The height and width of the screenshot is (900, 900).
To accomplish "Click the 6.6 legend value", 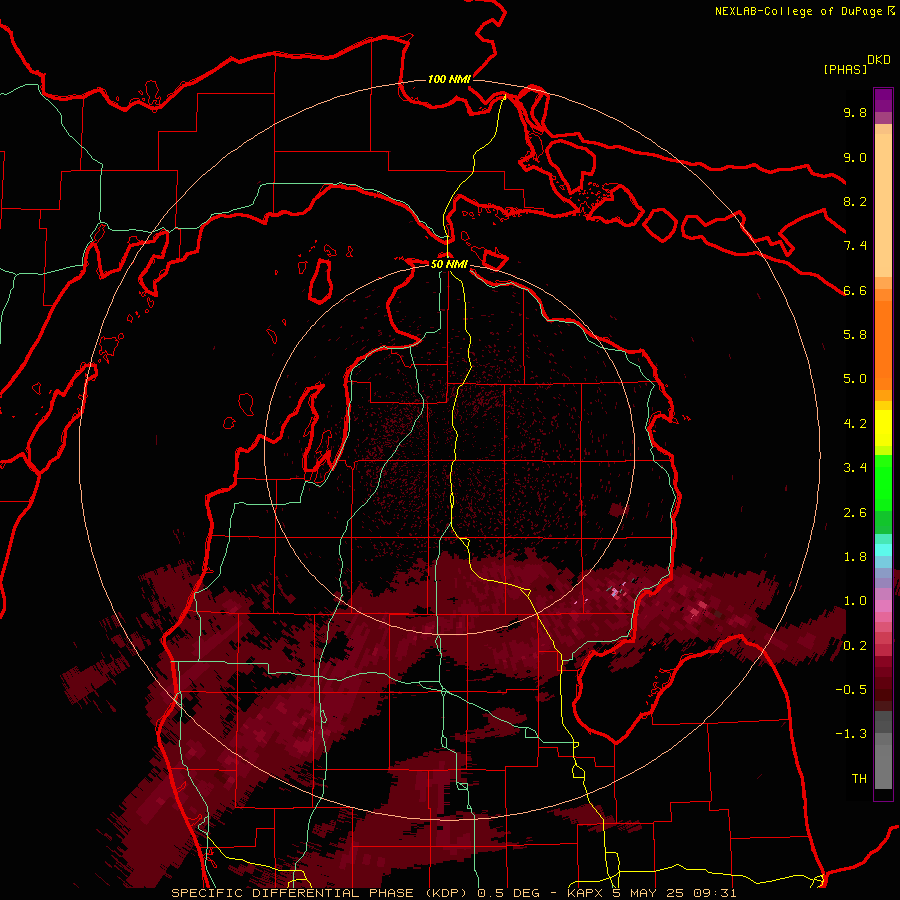I will tap(855, 290).
